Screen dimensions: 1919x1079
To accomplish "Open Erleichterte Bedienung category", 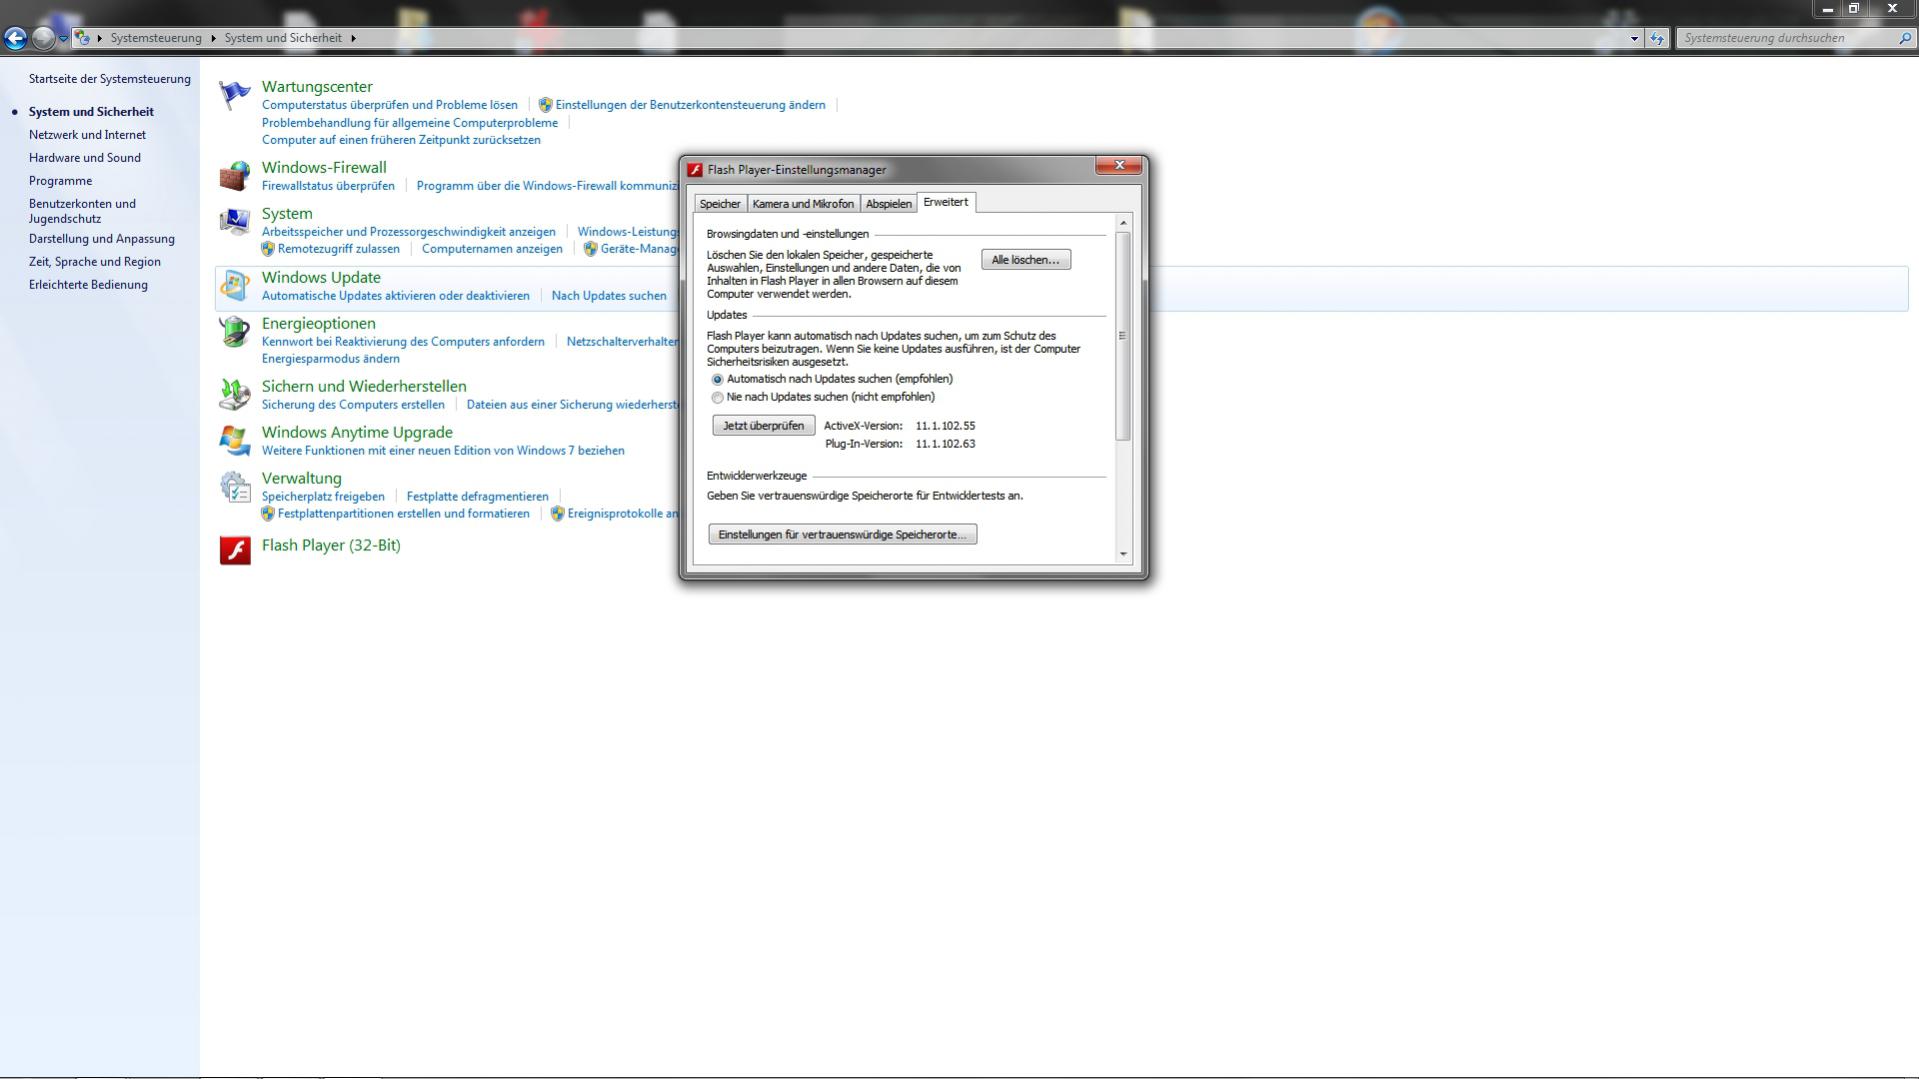I will click(x=88, y=285).
